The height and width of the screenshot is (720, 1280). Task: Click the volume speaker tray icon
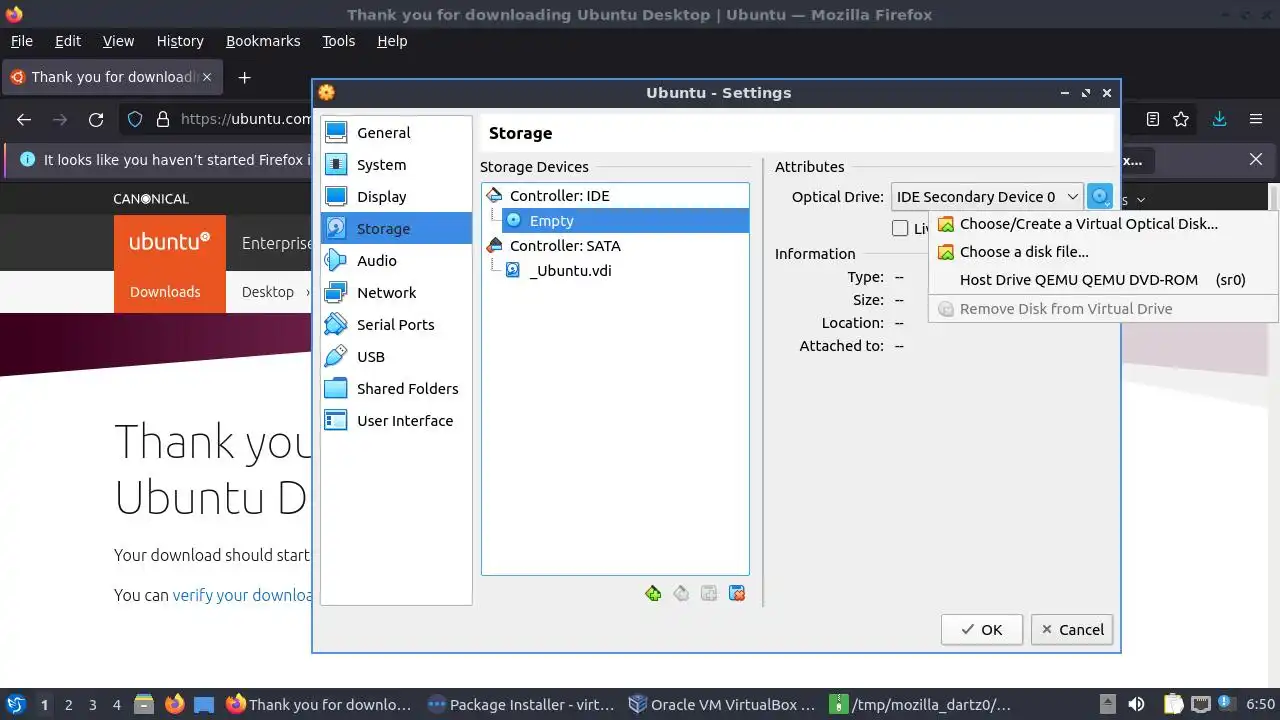point(1135,704)
